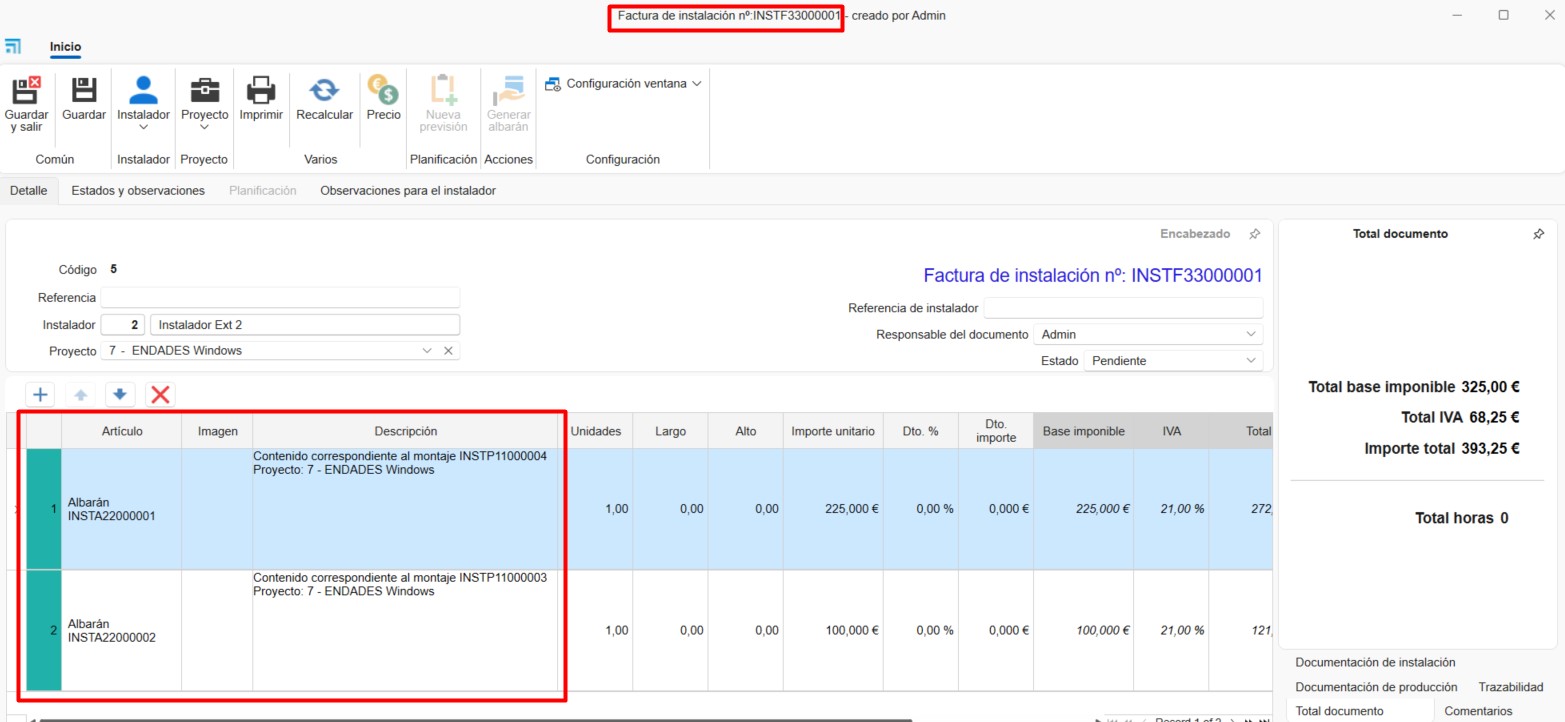Move line down with blue arrow
The width and height of the screenshot is (1565, 722).
(119, 395)
